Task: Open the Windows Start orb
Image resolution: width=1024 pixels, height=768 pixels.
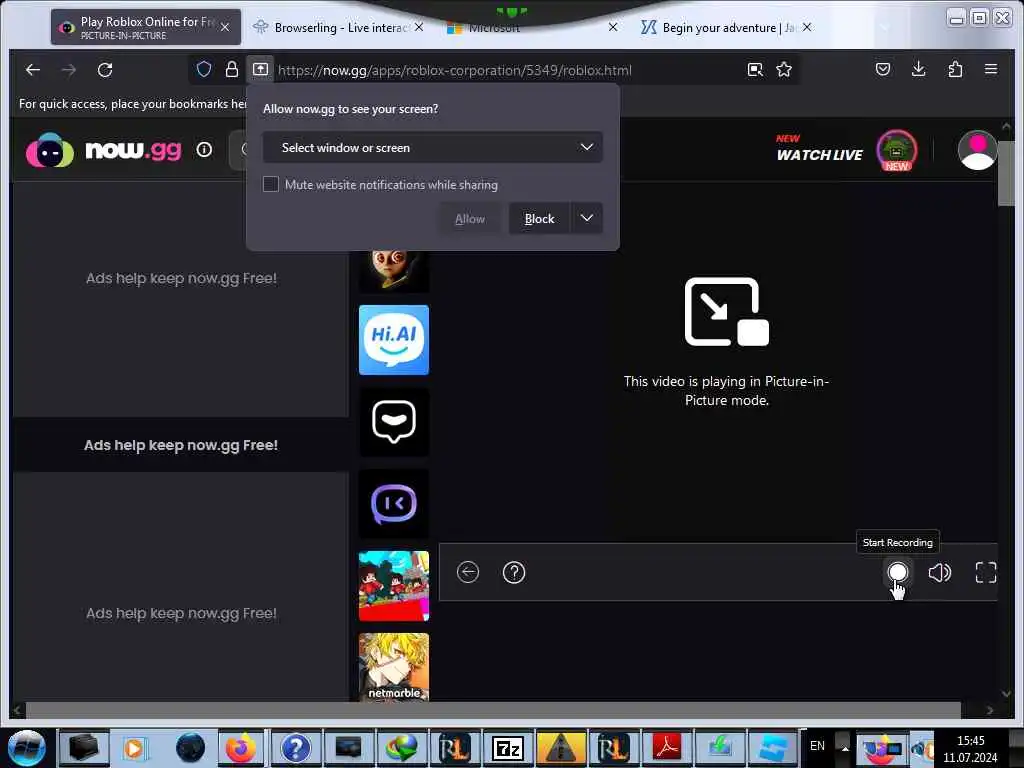Action: click(x=27, y=748)
